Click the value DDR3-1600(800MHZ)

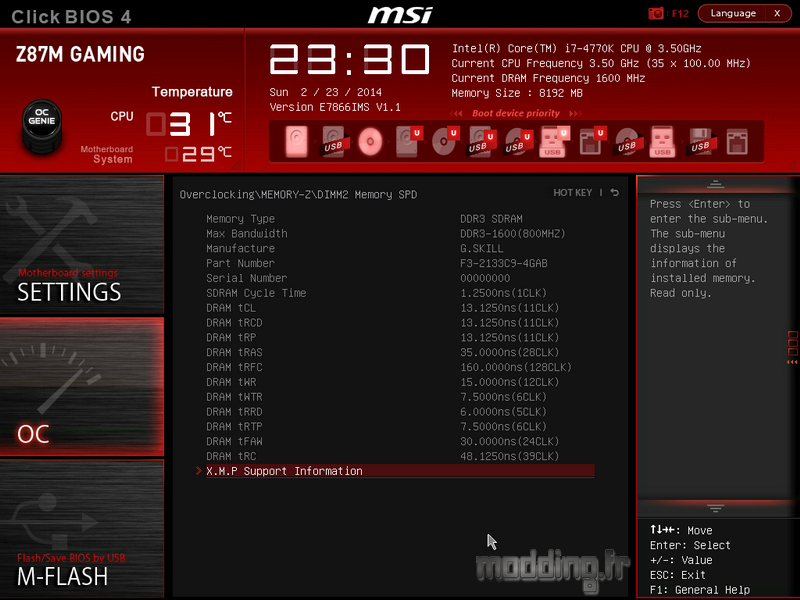513,234
